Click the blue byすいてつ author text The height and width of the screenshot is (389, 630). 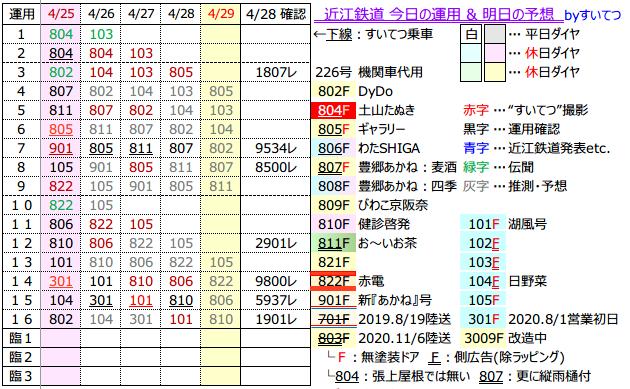point(593,15)
